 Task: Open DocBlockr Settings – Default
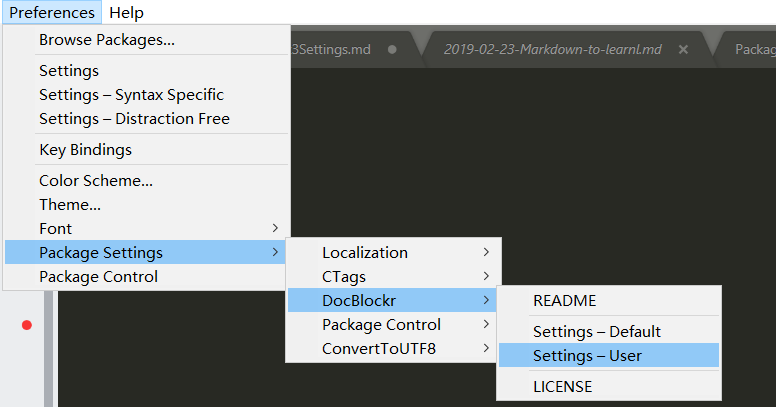pyautogui.click(x=597, y=332)
